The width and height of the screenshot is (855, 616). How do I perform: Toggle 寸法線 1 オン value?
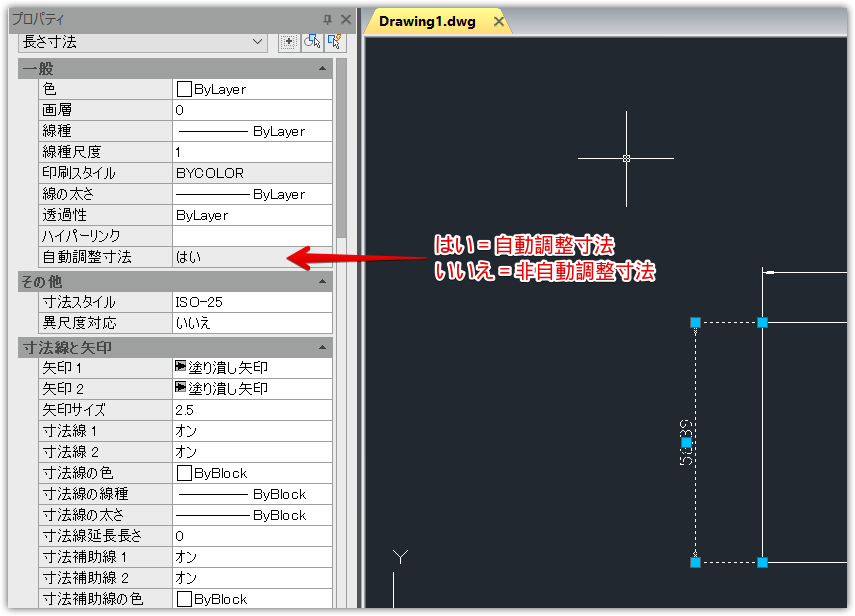tap(252, 431)
